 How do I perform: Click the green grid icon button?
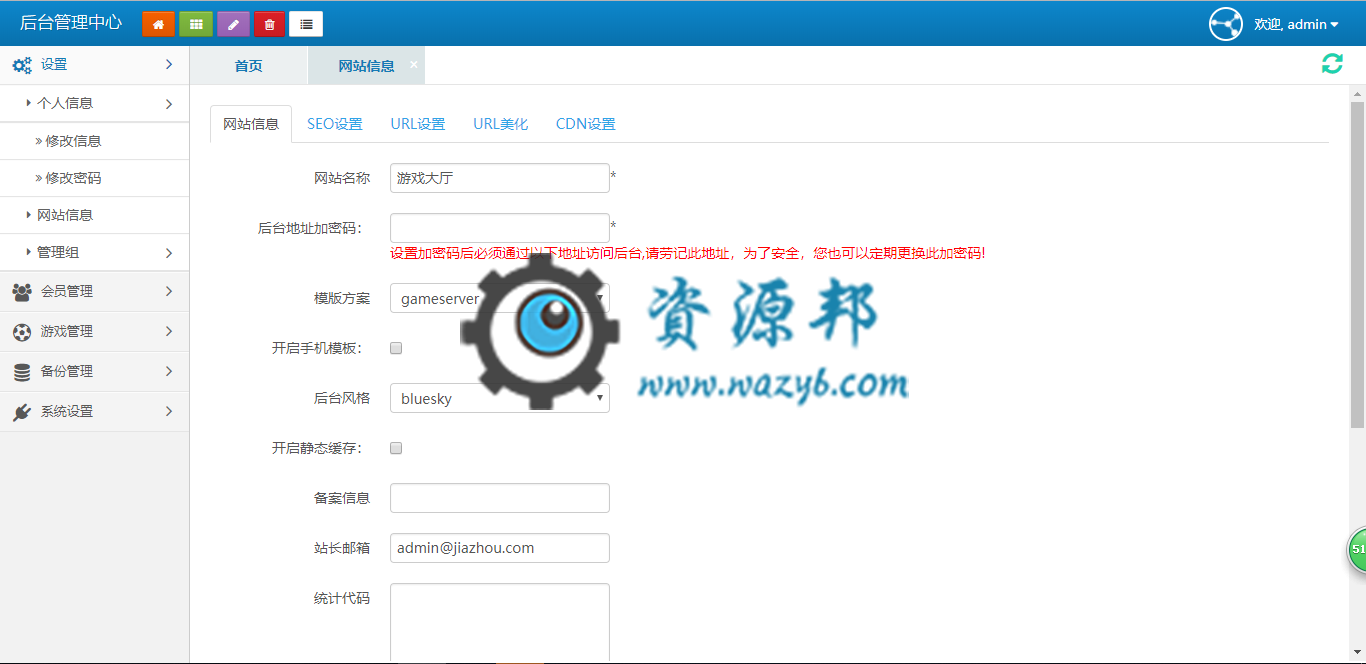(196, 24)
